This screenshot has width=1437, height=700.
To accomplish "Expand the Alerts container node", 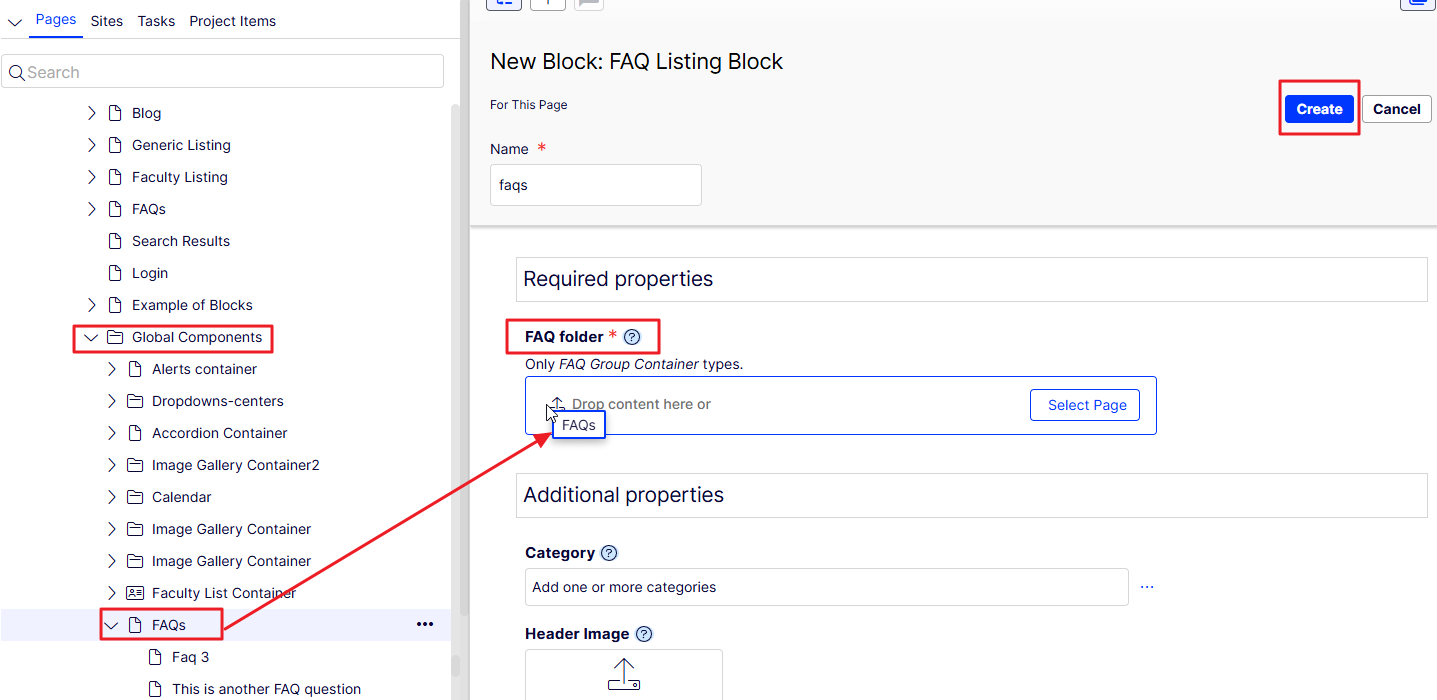I will point(112,369).
